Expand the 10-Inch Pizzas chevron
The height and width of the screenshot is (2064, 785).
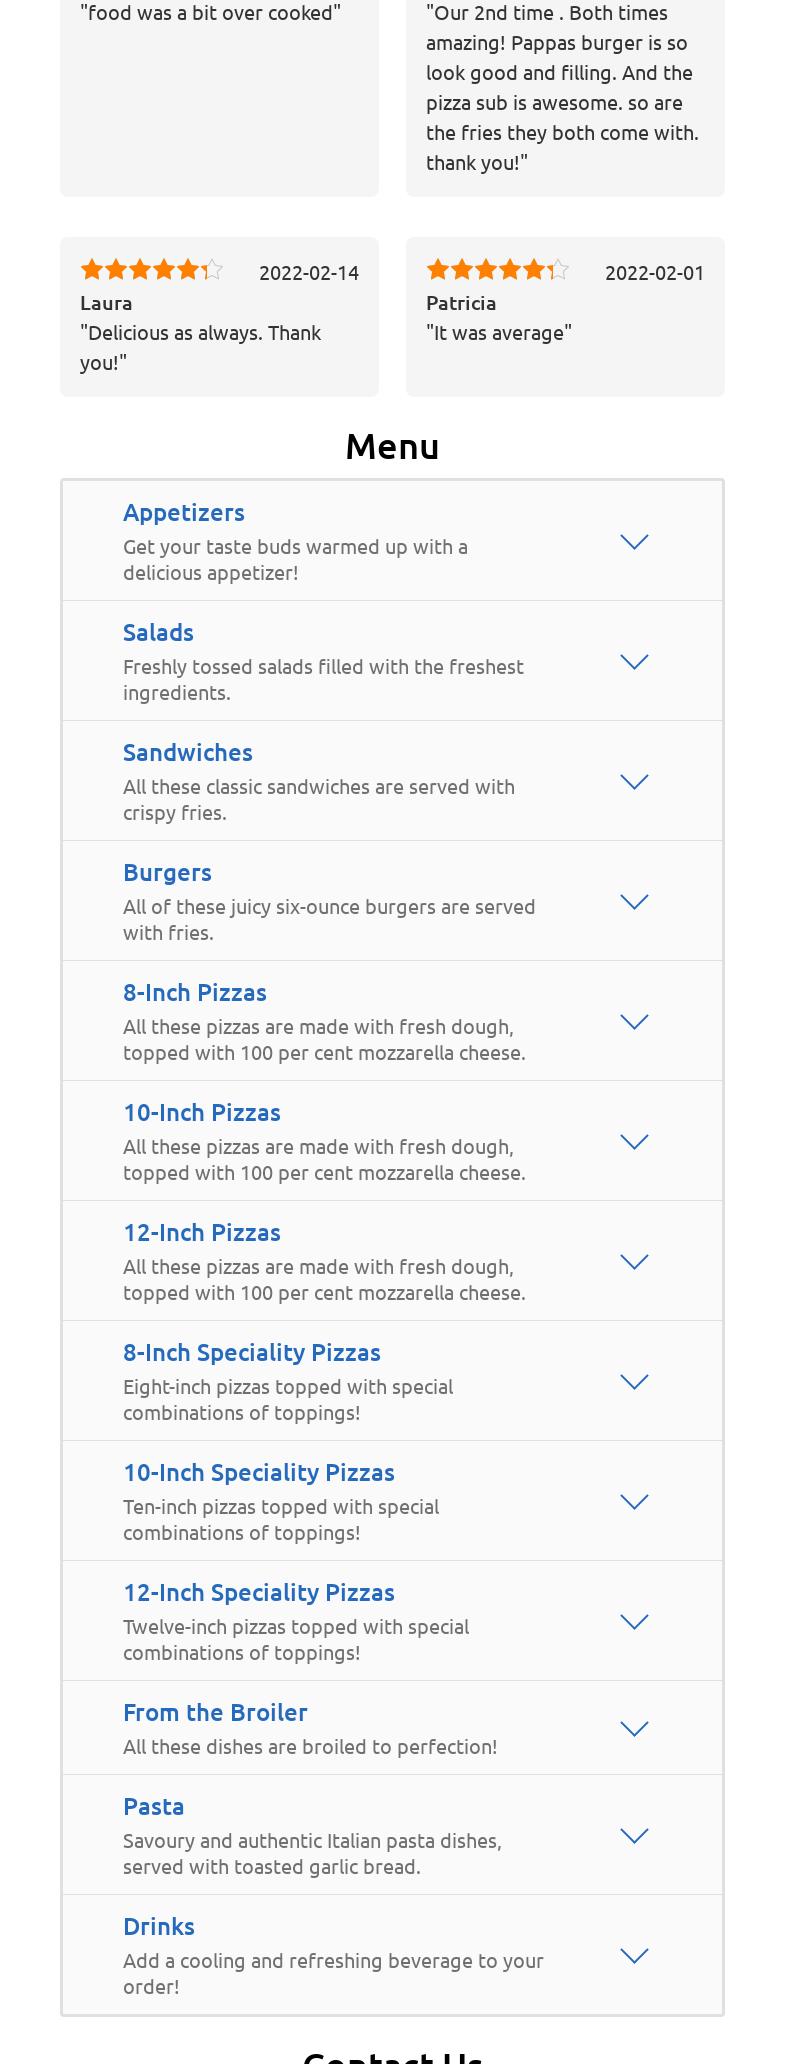[634, 1142]
